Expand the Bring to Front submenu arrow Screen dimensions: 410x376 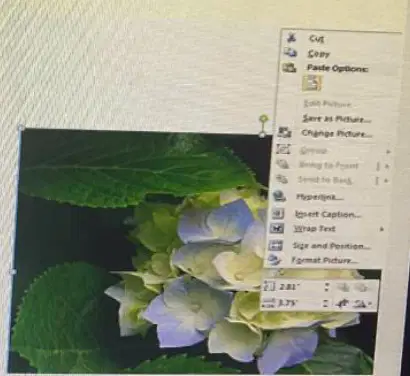(x=388, y=166)
